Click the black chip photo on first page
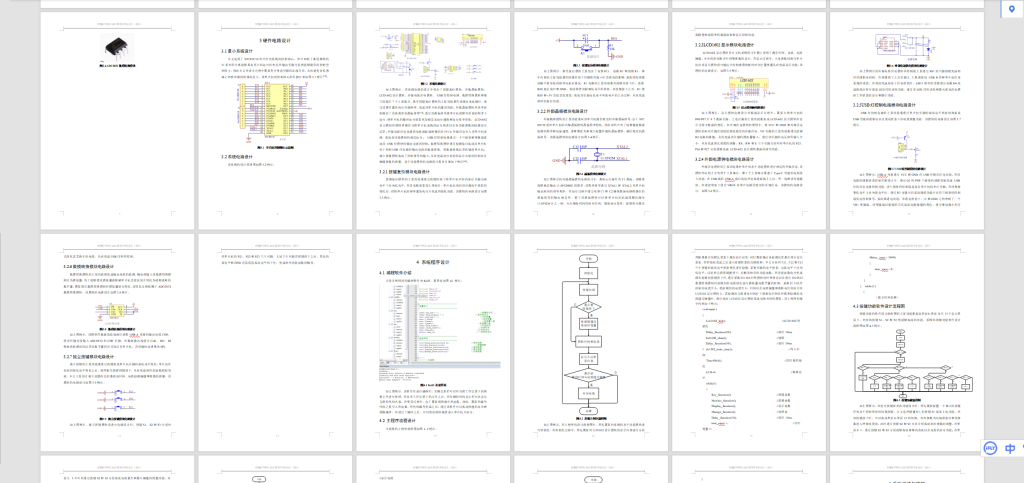The height and width of the screenshot is (483, 1024). (119, 47)
